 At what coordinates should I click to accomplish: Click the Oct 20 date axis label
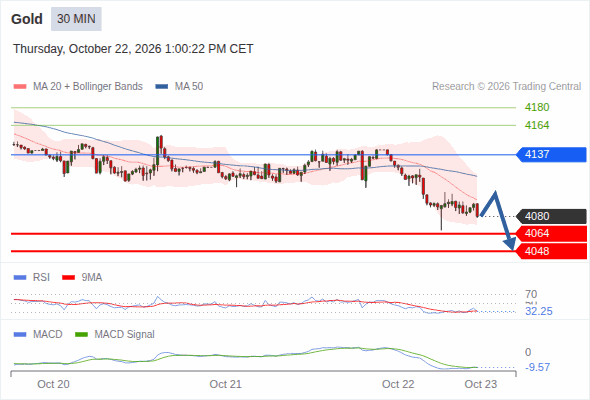(x=53, y=384)
